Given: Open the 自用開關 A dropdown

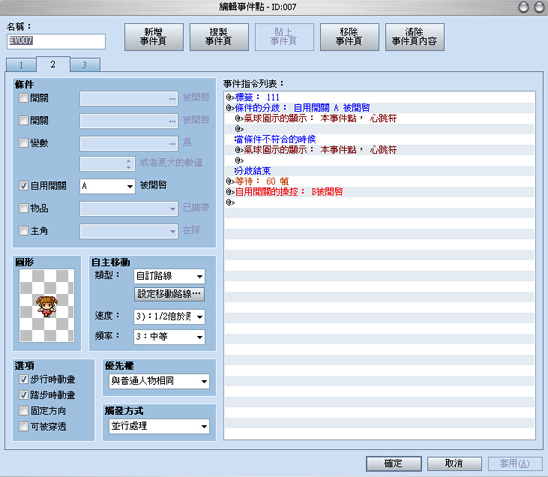Looking at the screenshot, I should (x=107, y=186).
